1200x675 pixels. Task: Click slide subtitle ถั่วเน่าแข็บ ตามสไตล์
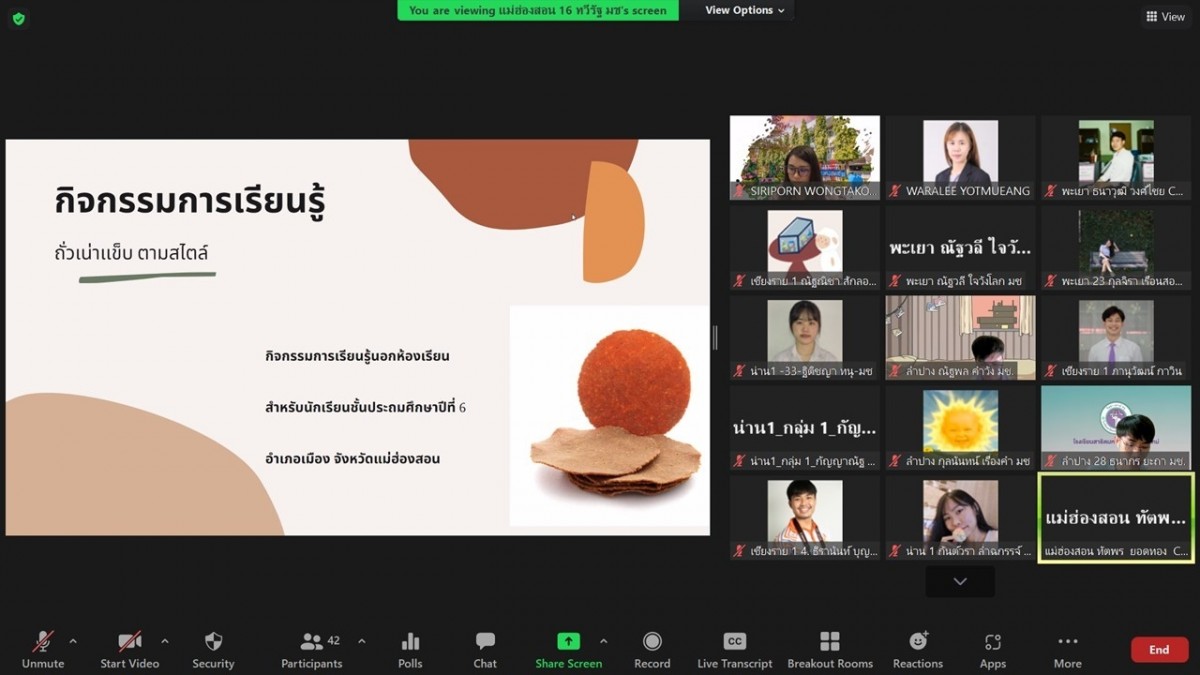point(131,253)
